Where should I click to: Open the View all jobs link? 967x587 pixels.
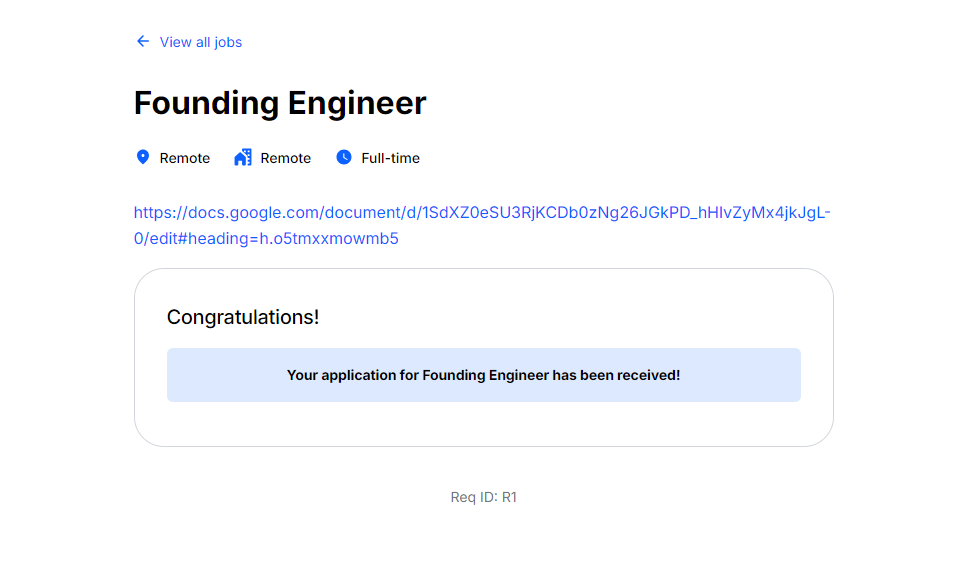point(201,42)
